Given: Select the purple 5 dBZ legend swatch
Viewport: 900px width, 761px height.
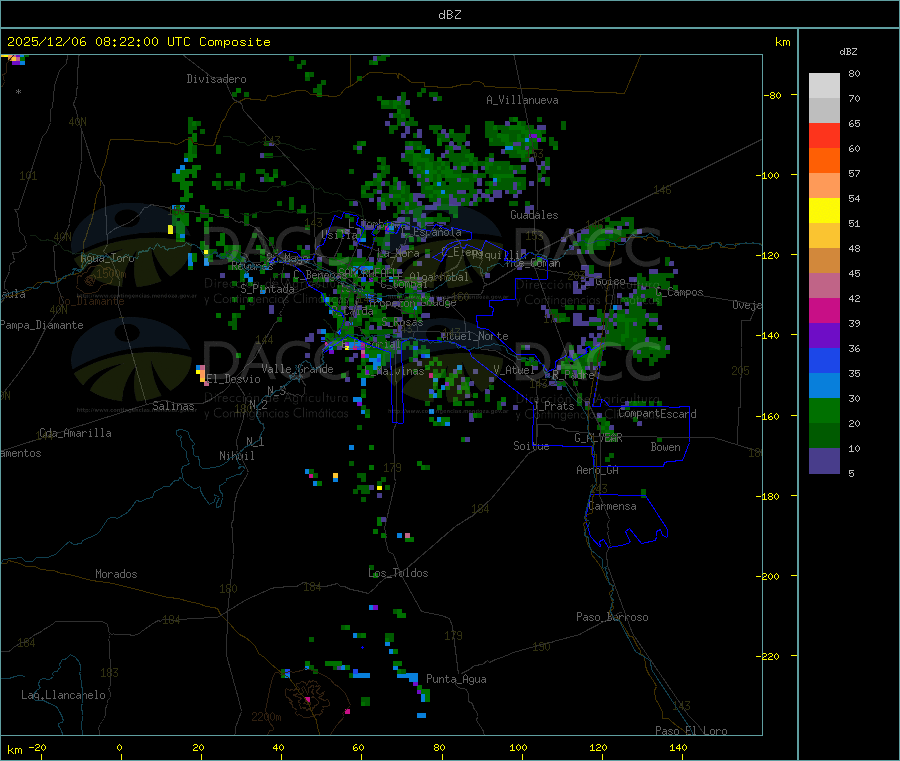Looking at the screenshot, I should pyautogui.click(x=824, y=461).
